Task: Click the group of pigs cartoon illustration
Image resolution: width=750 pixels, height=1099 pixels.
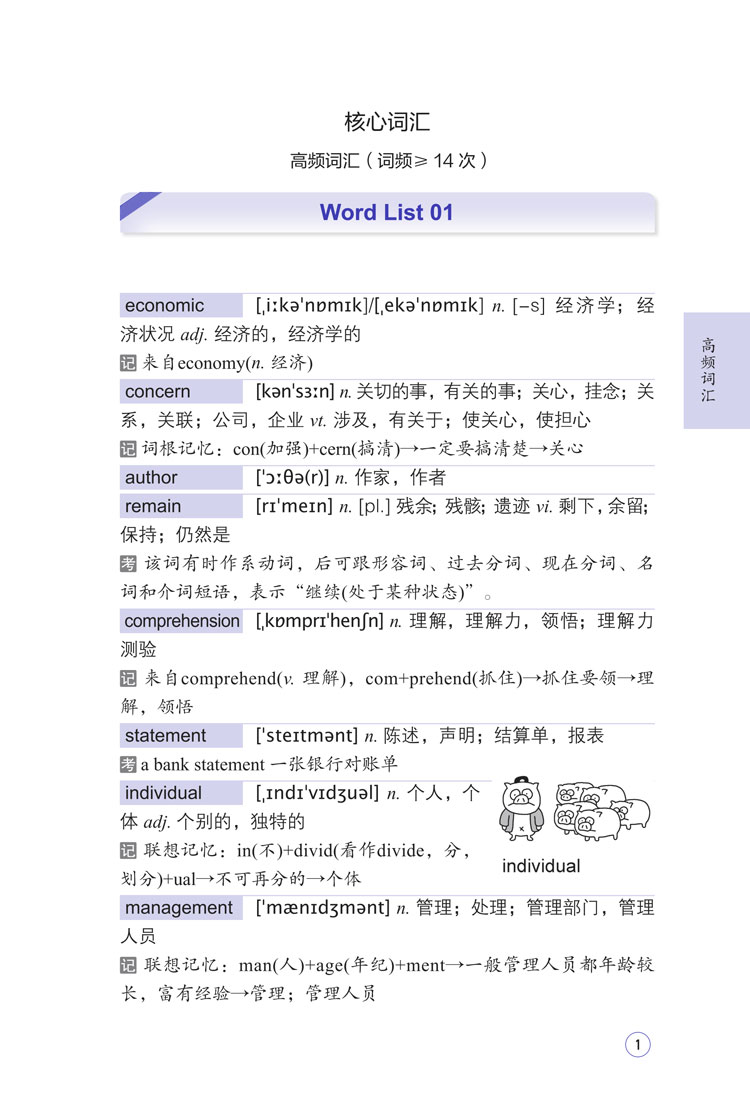Action: [603, 812]
